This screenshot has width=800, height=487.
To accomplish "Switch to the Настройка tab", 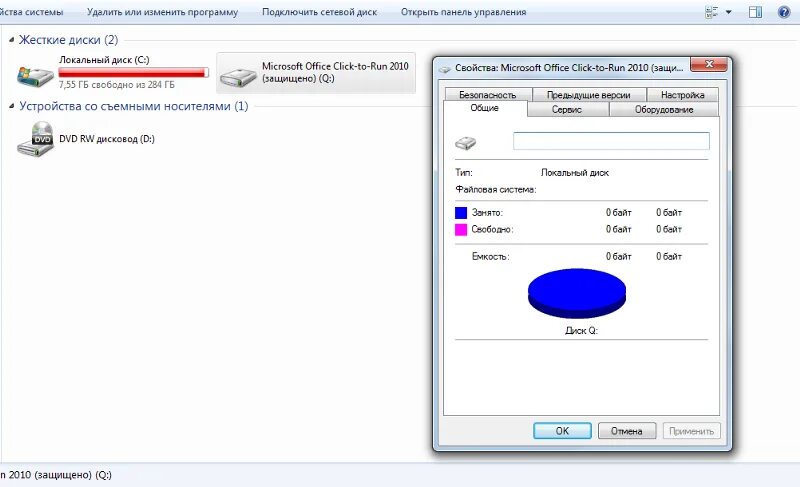I will (x=683, y=95).
